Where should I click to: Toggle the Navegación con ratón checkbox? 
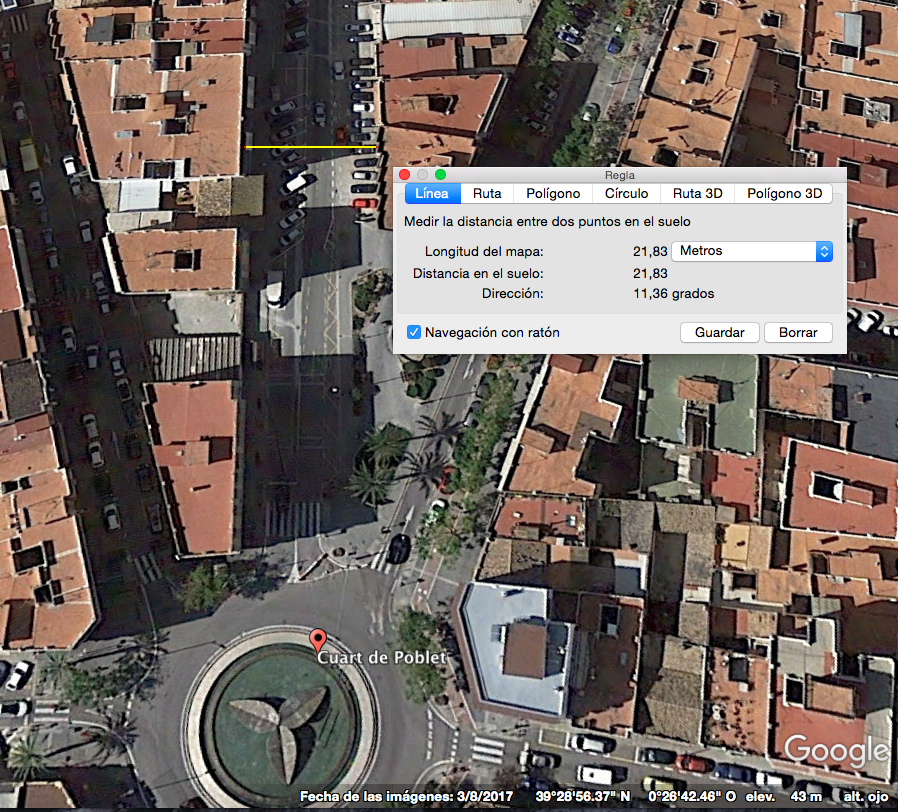[414, 332]
